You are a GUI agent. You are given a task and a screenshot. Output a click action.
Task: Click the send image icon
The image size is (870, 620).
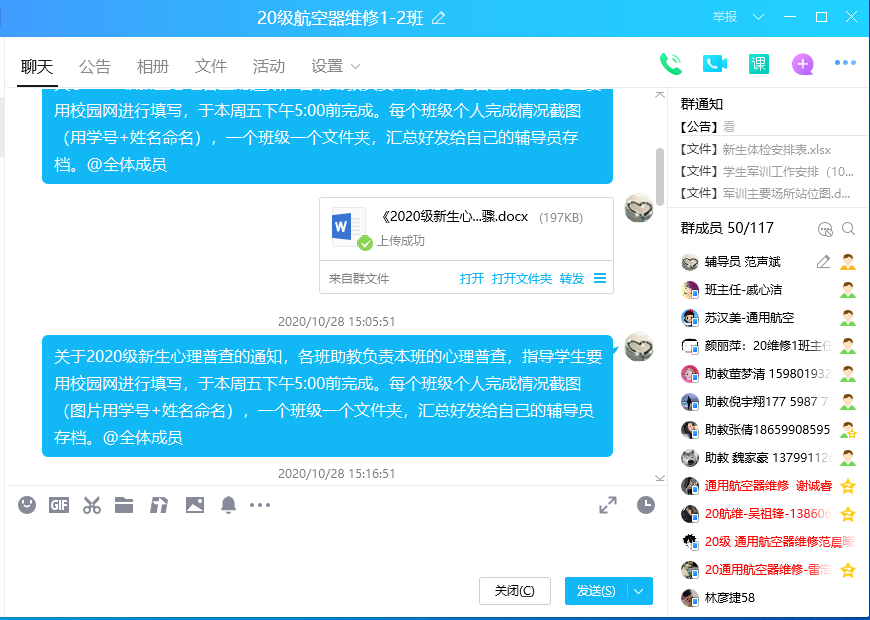pos(194,505)
